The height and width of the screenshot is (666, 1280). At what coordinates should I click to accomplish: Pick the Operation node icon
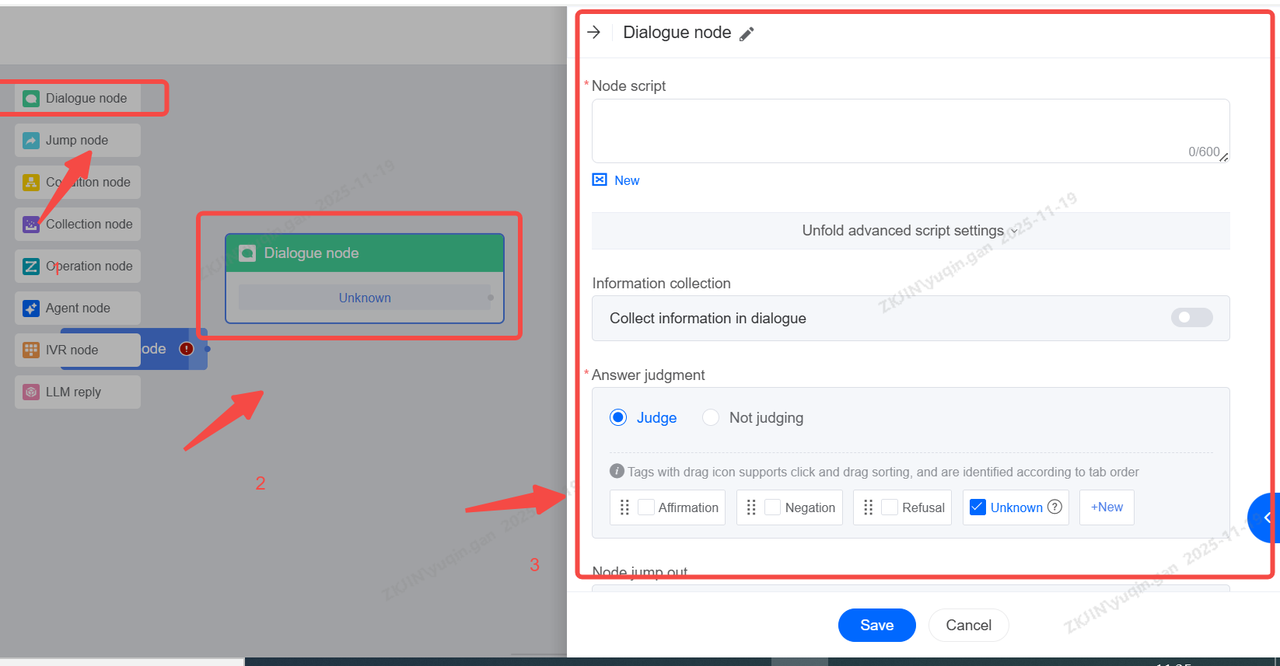point(31,266)
